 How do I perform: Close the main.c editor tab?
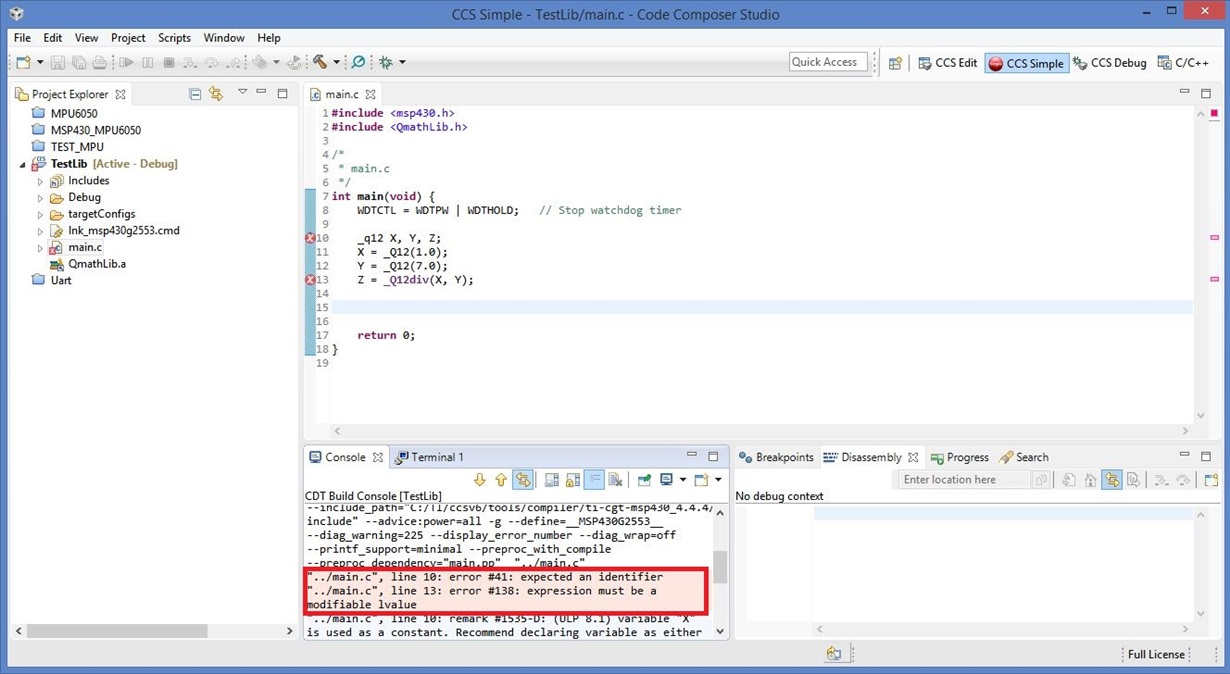coord(370,94)
